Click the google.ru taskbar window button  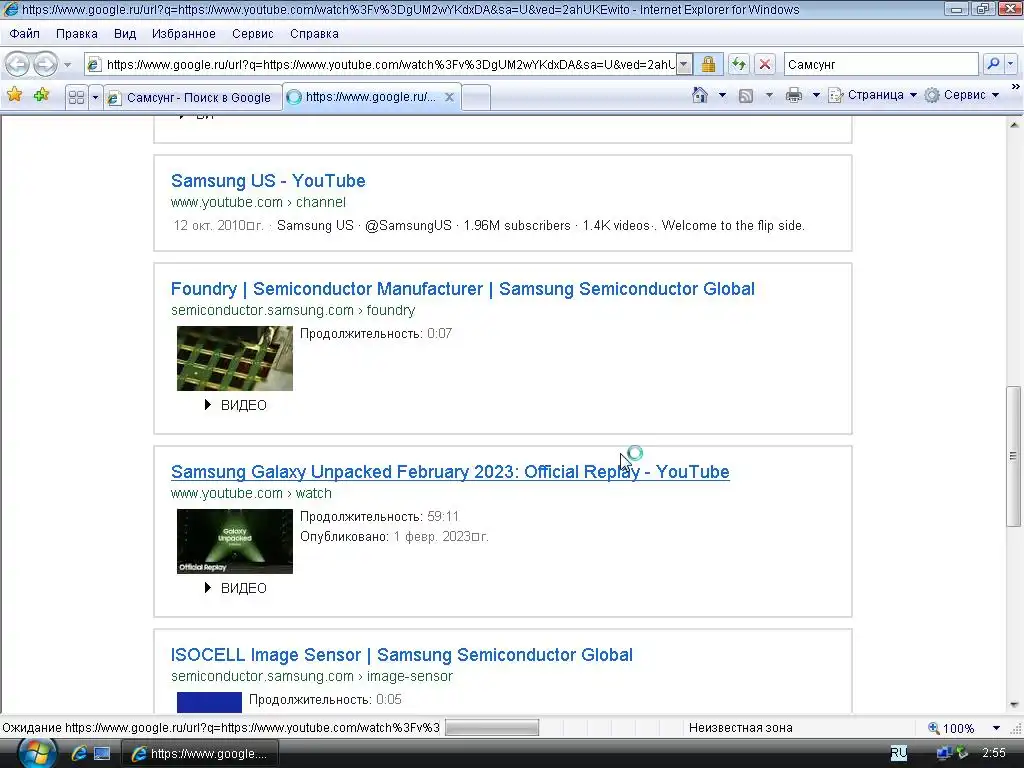[200, 753]
